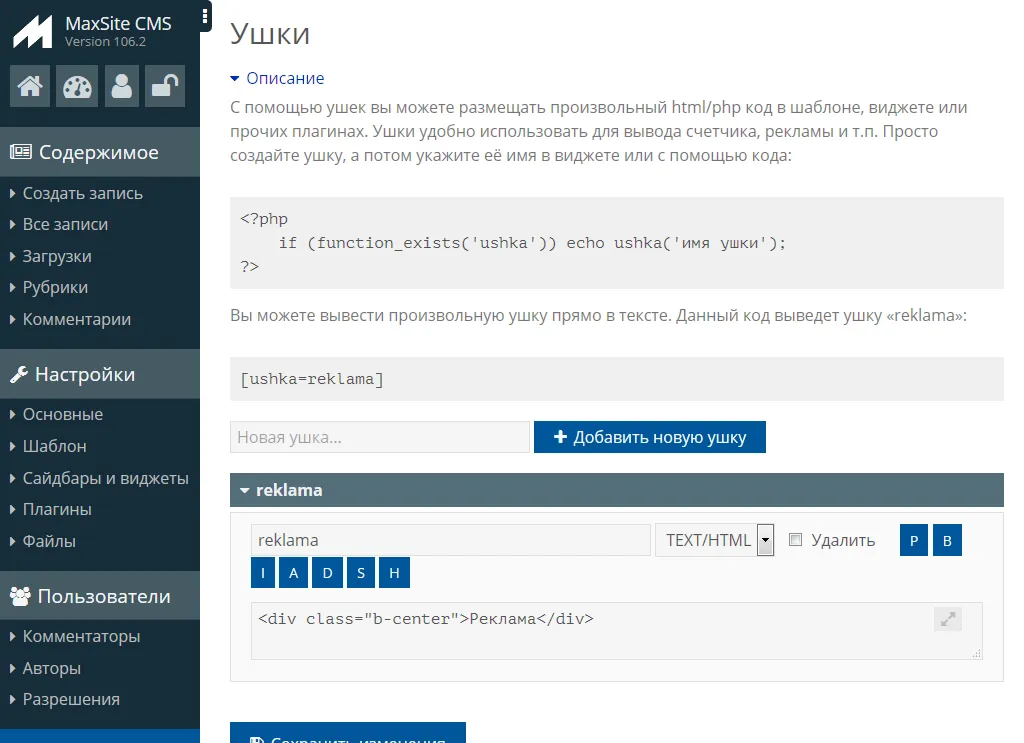Click the reklama name text field
The image size is (1024, 743).
point(450,540)
